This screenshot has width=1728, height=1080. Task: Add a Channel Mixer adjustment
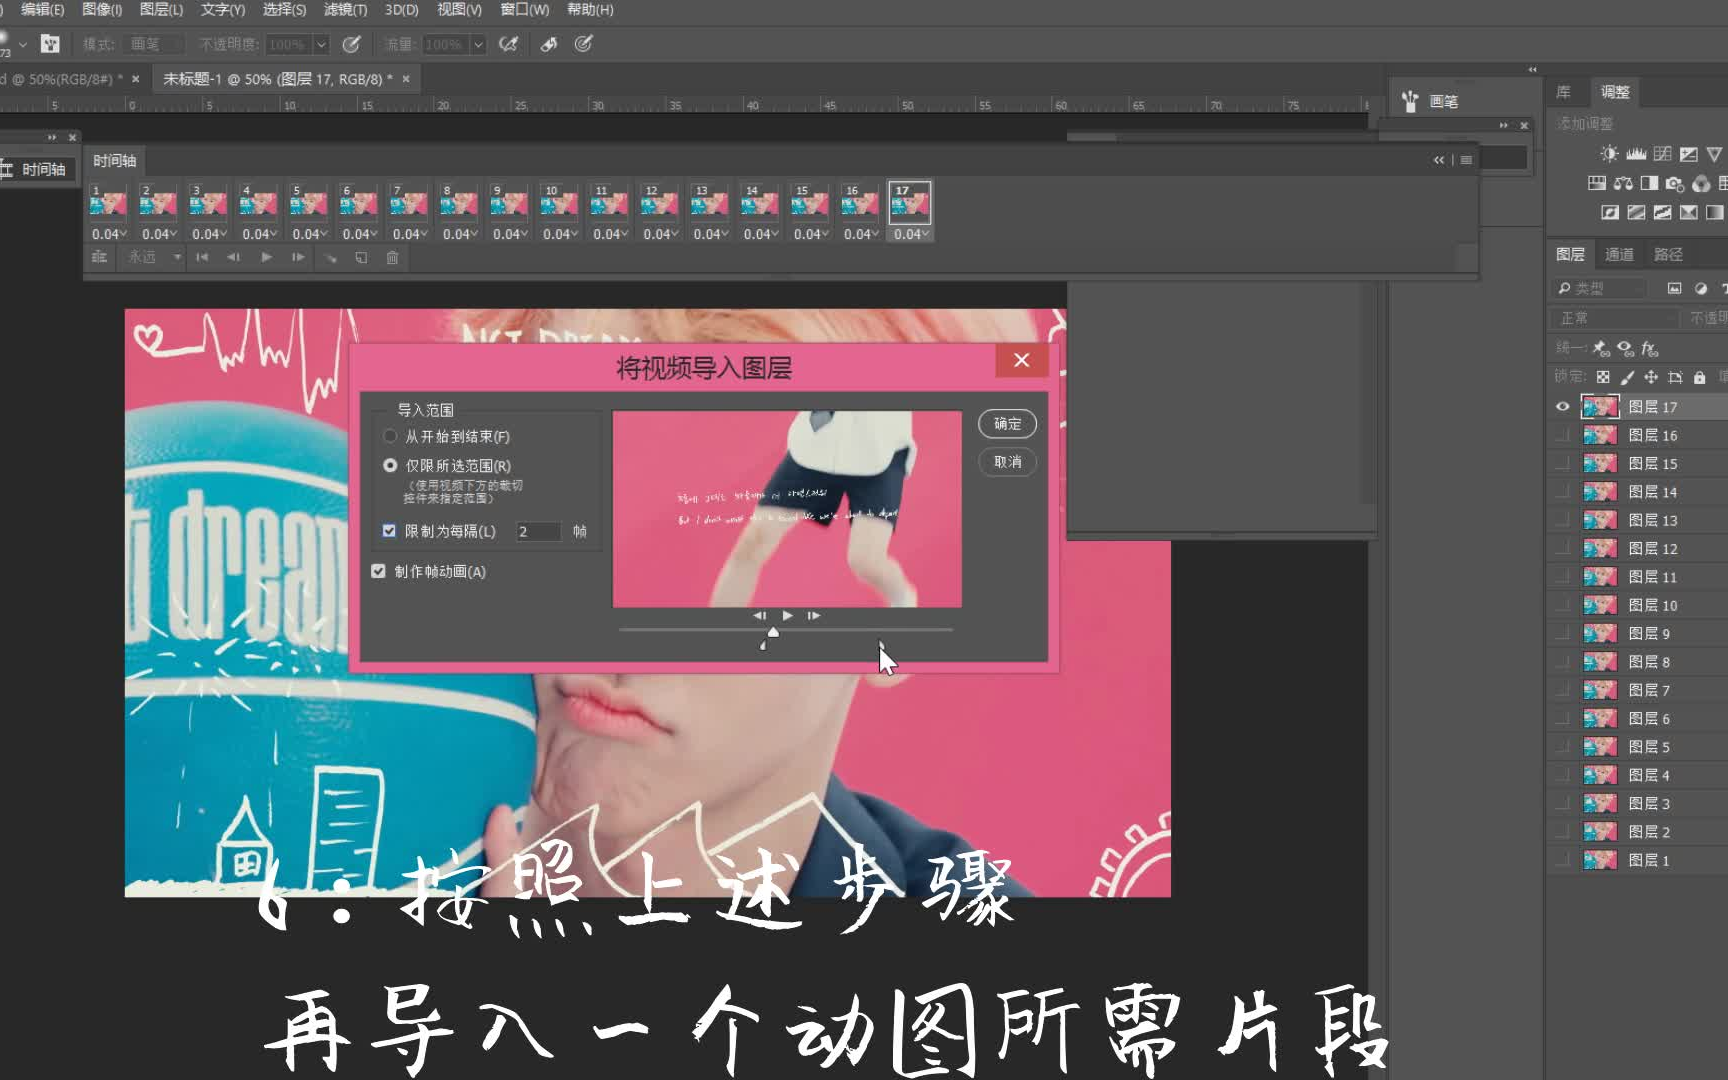coord(1701,183)
